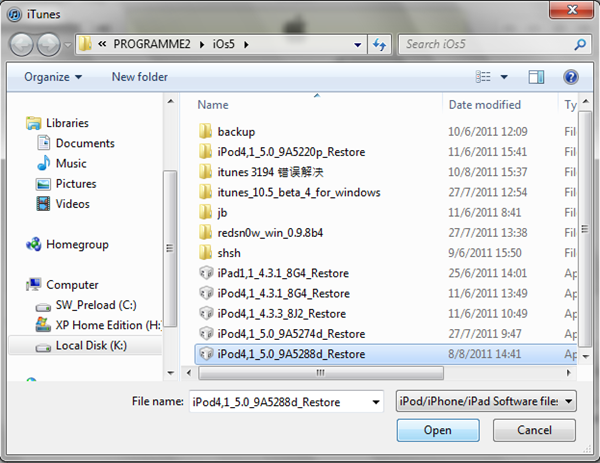Screen dimensions: 600x463
Task: Show parent folders via breadcrumb double chevron
Action: 102,44
